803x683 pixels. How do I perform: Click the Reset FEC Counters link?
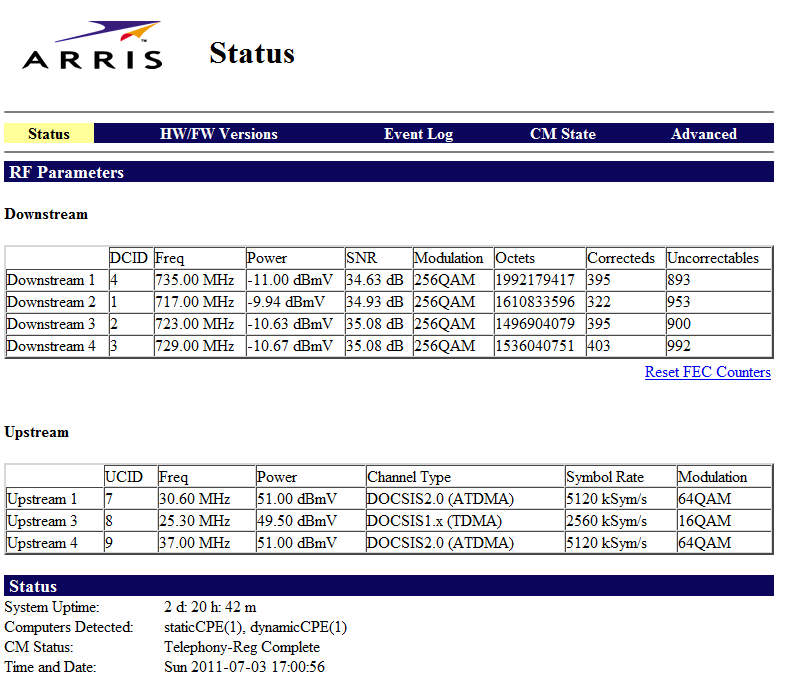(x=707, y=372)
